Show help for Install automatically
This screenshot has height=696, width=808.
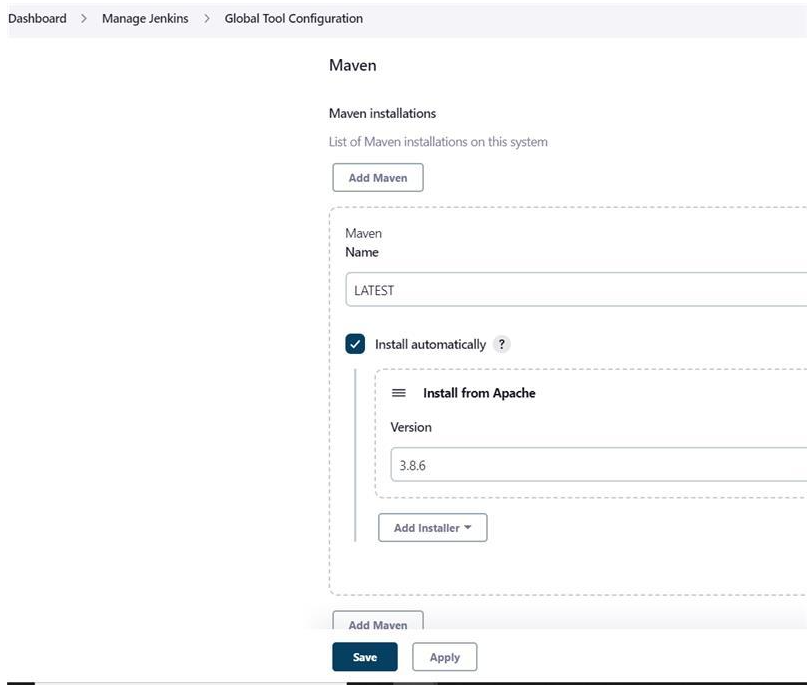click(x=501, y=344)
